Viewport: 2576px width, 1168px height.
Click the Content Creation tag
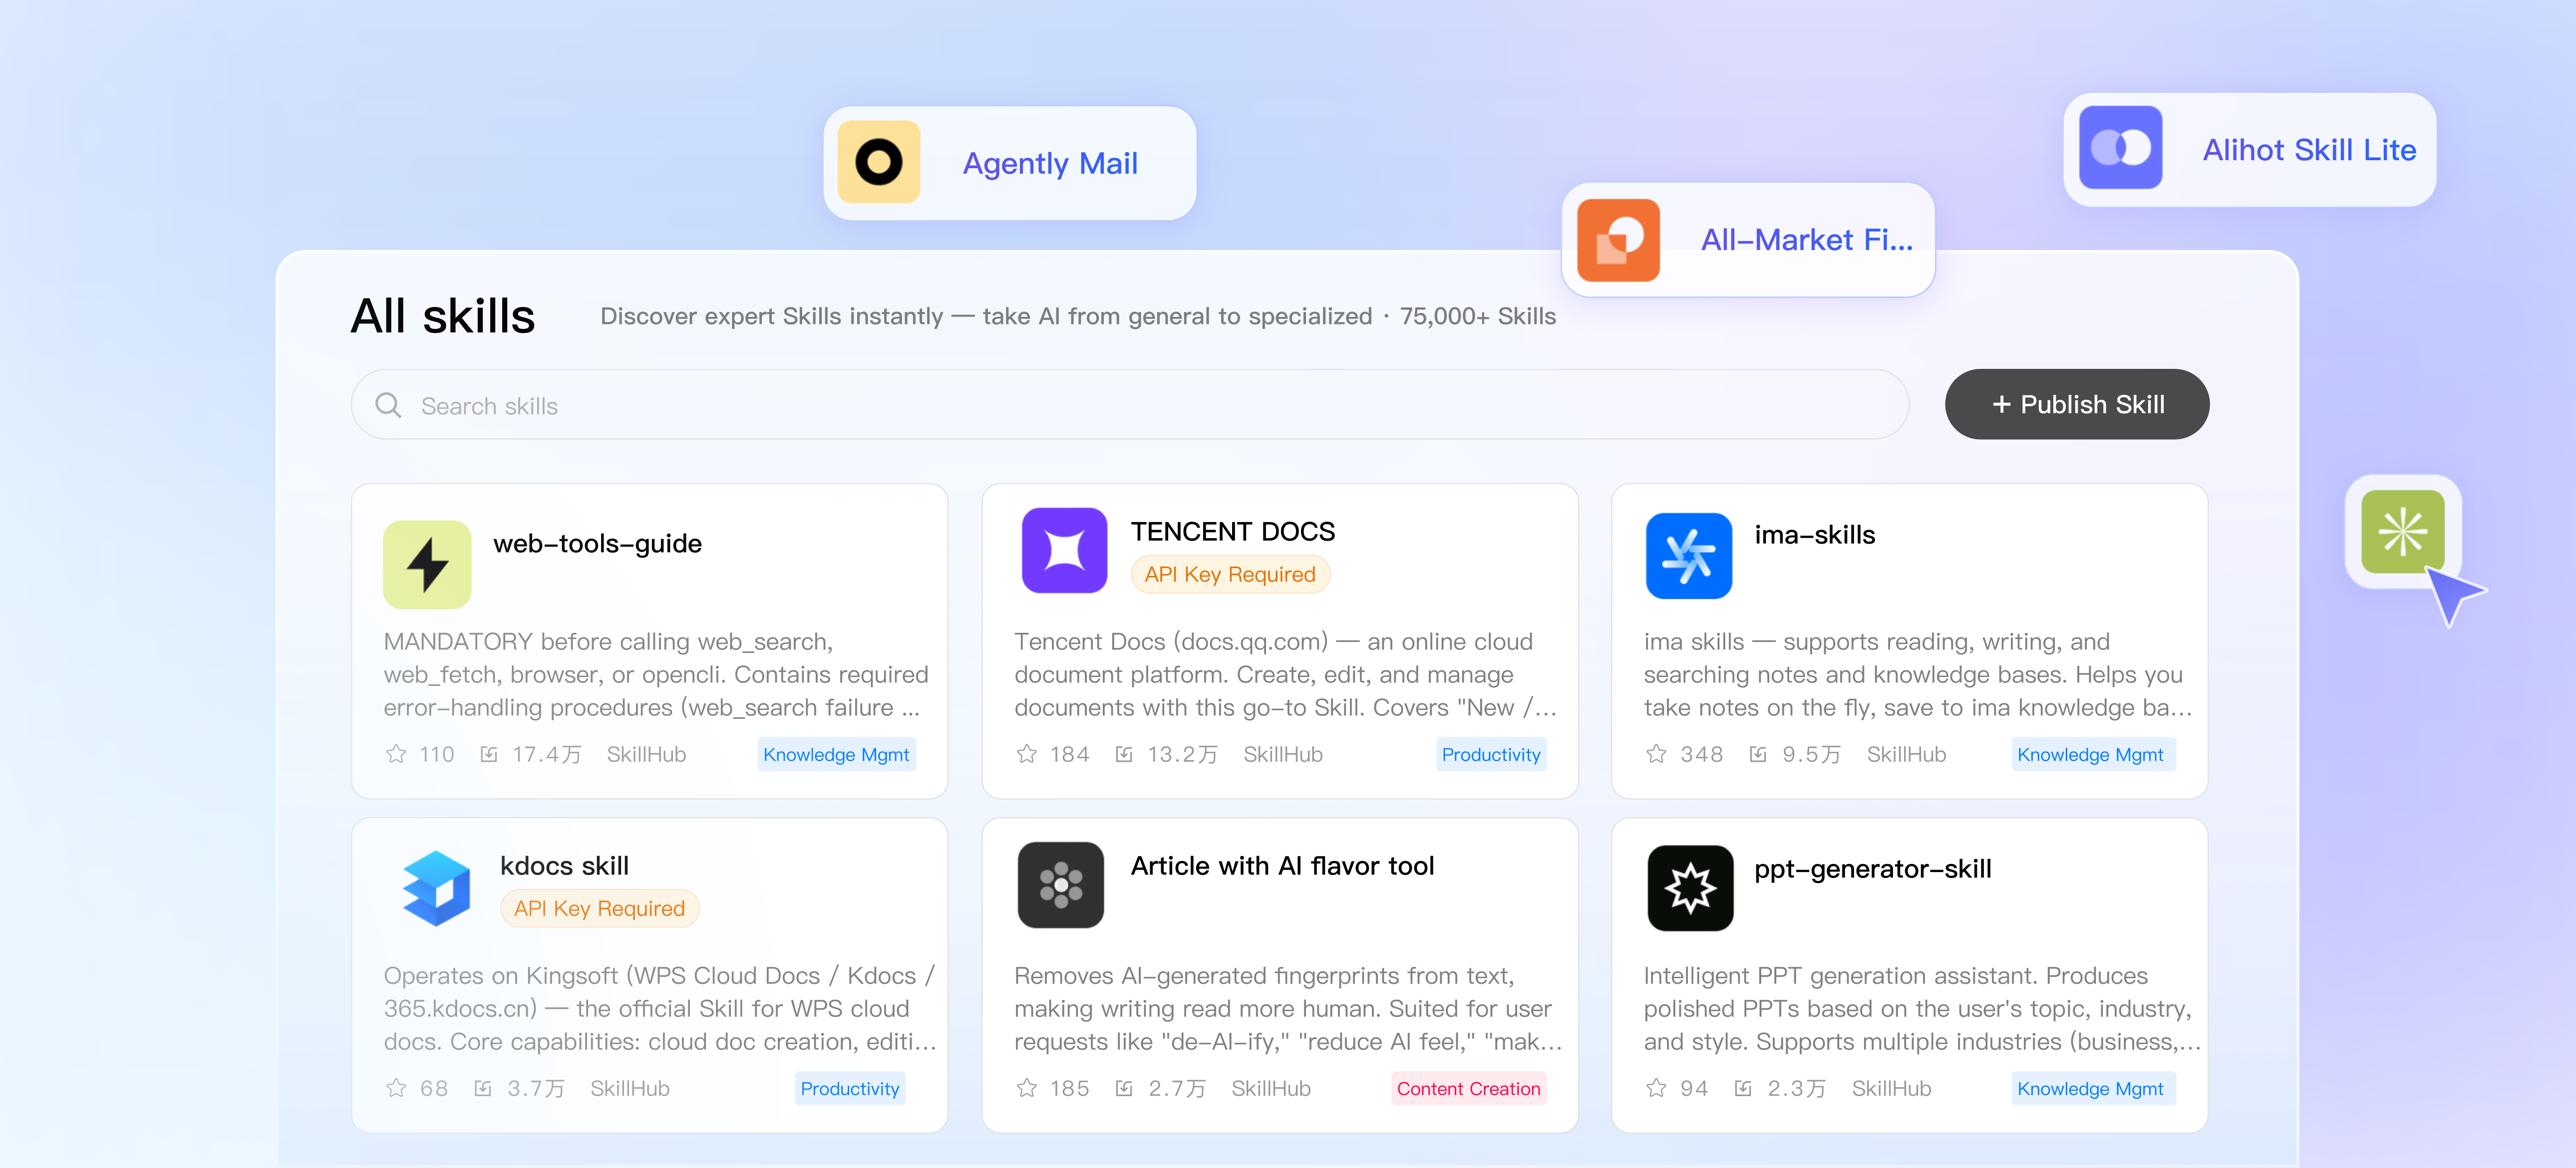coord(1468,1089)
